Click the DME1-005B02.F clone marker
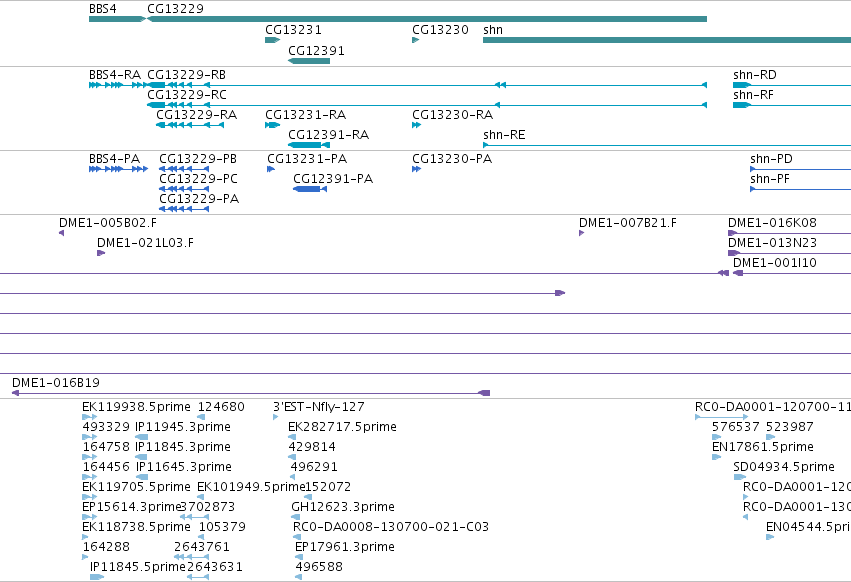The width and height of the screenshot is (851, 582). tap(61, 233)
